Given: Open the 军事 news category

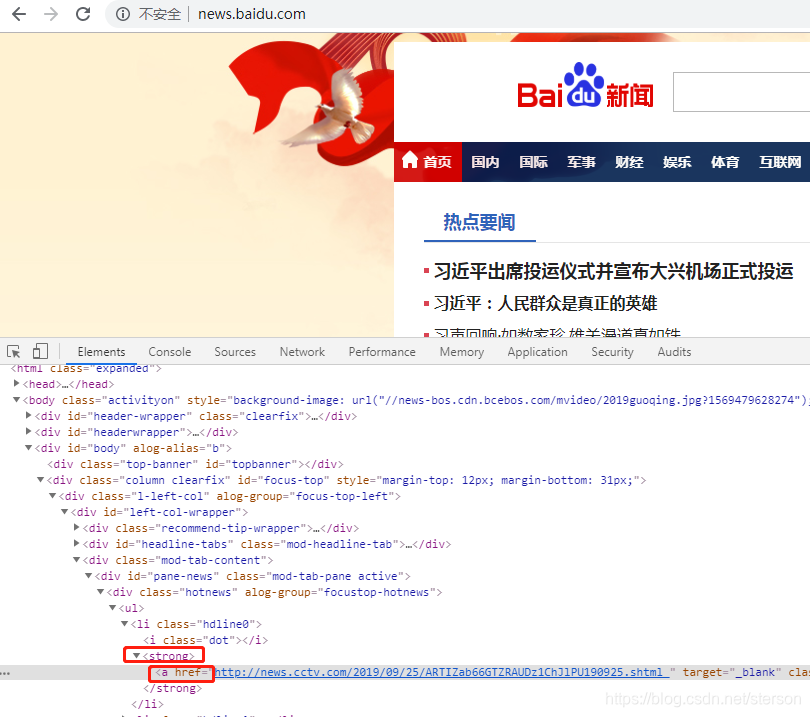Looking at the screenshot, I should (x=581, y=162).
